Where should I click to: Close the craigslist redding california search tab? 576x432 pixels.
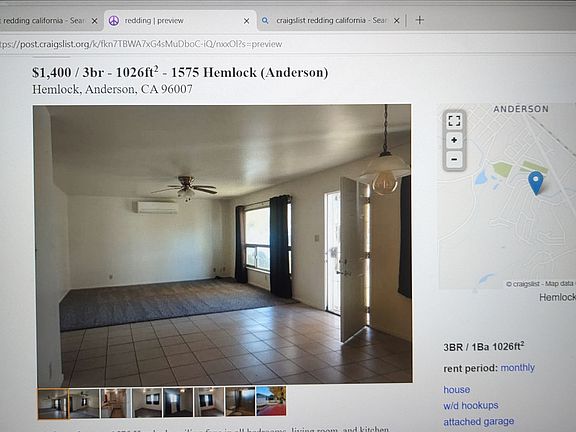pyautogui.click(x=396, y=21)
